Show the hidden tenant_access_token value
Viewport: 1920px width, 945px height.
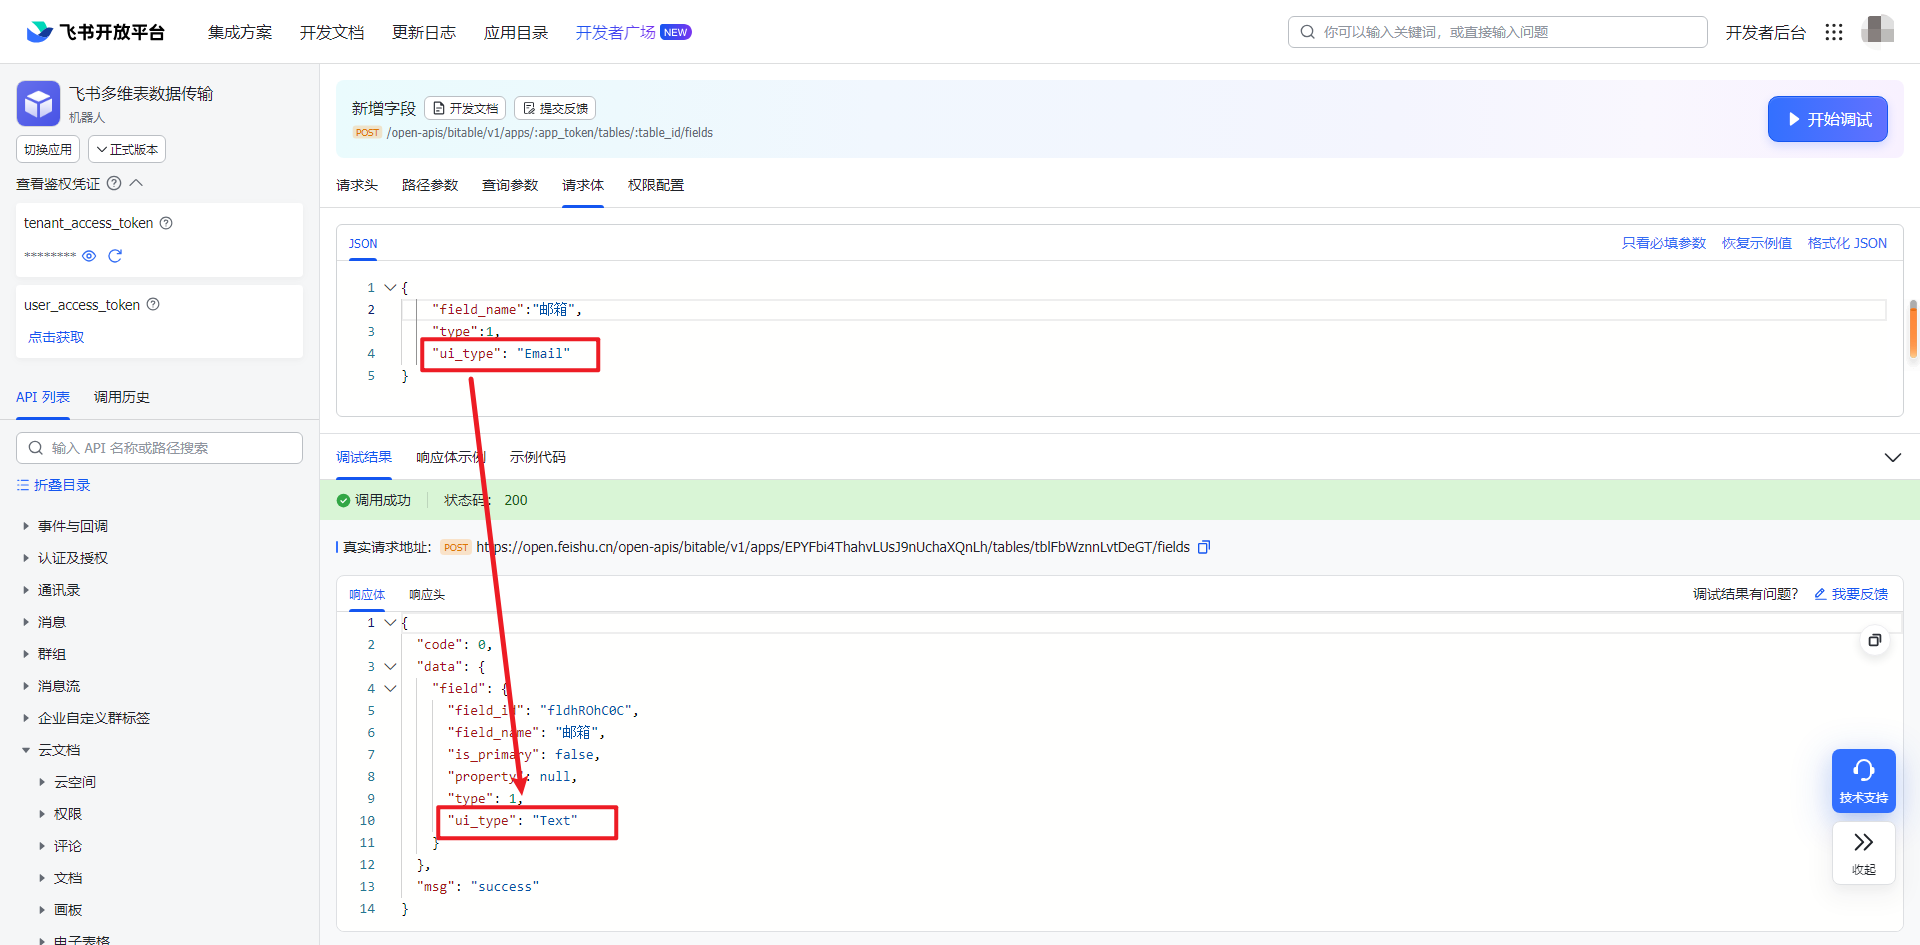[89, 256]
